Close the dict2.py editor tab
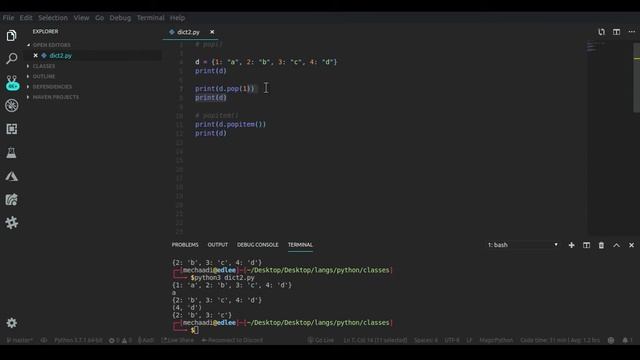Screen dimensions: 640x360 tap(212, 32)
